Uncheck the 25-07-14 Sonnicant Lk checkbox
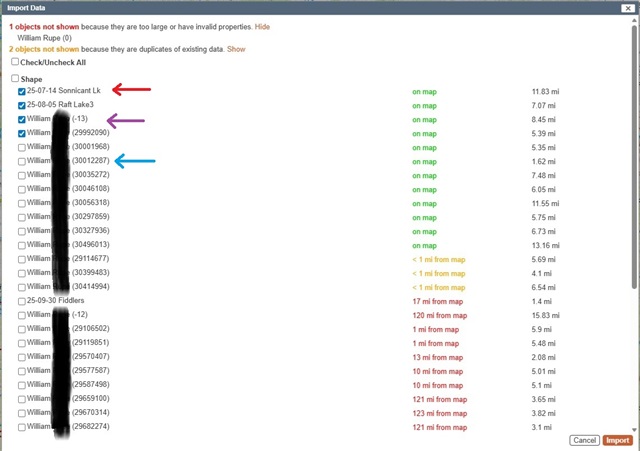Image resolution: width=640 pixels, height=451 pixels. pos(22,91)
